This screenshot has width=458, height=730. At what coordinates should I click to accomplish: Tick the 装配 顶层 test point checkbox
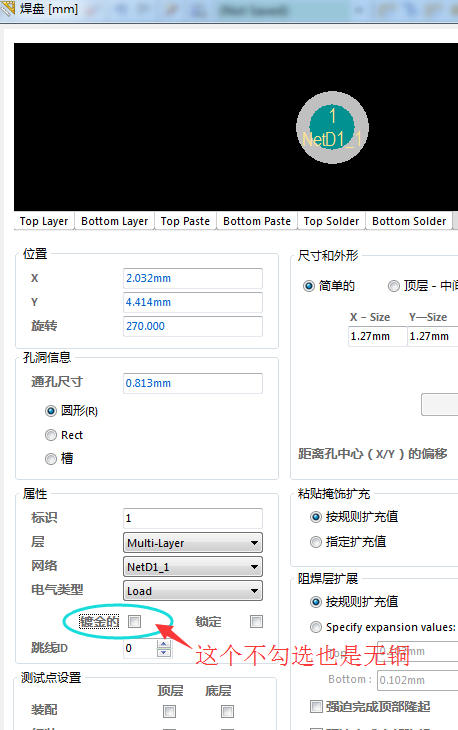tap(169, 711)
